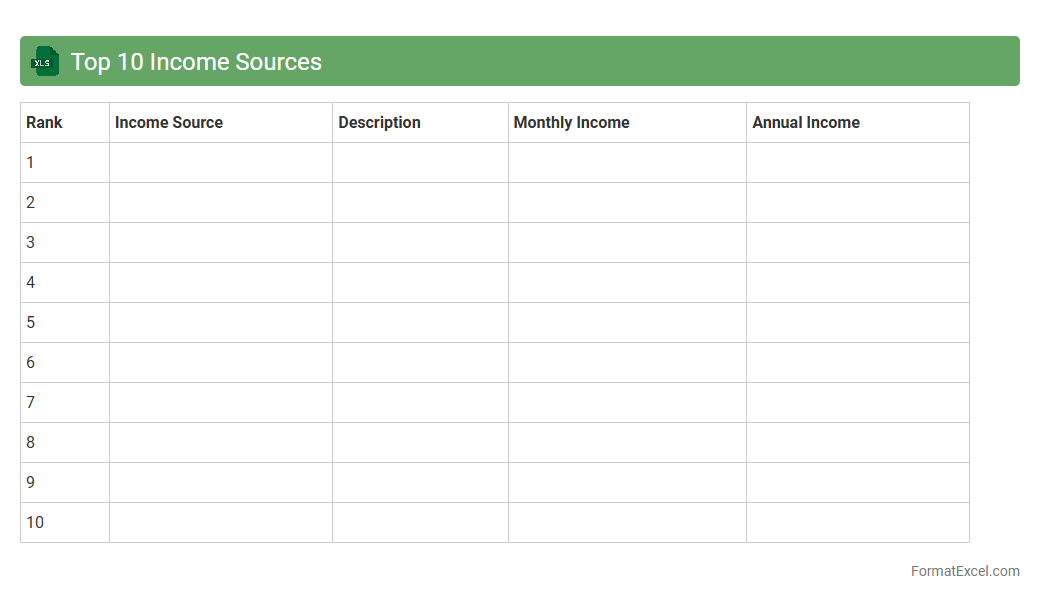
Task: Open the FormatExcel.com link
Action: [964, 571]
